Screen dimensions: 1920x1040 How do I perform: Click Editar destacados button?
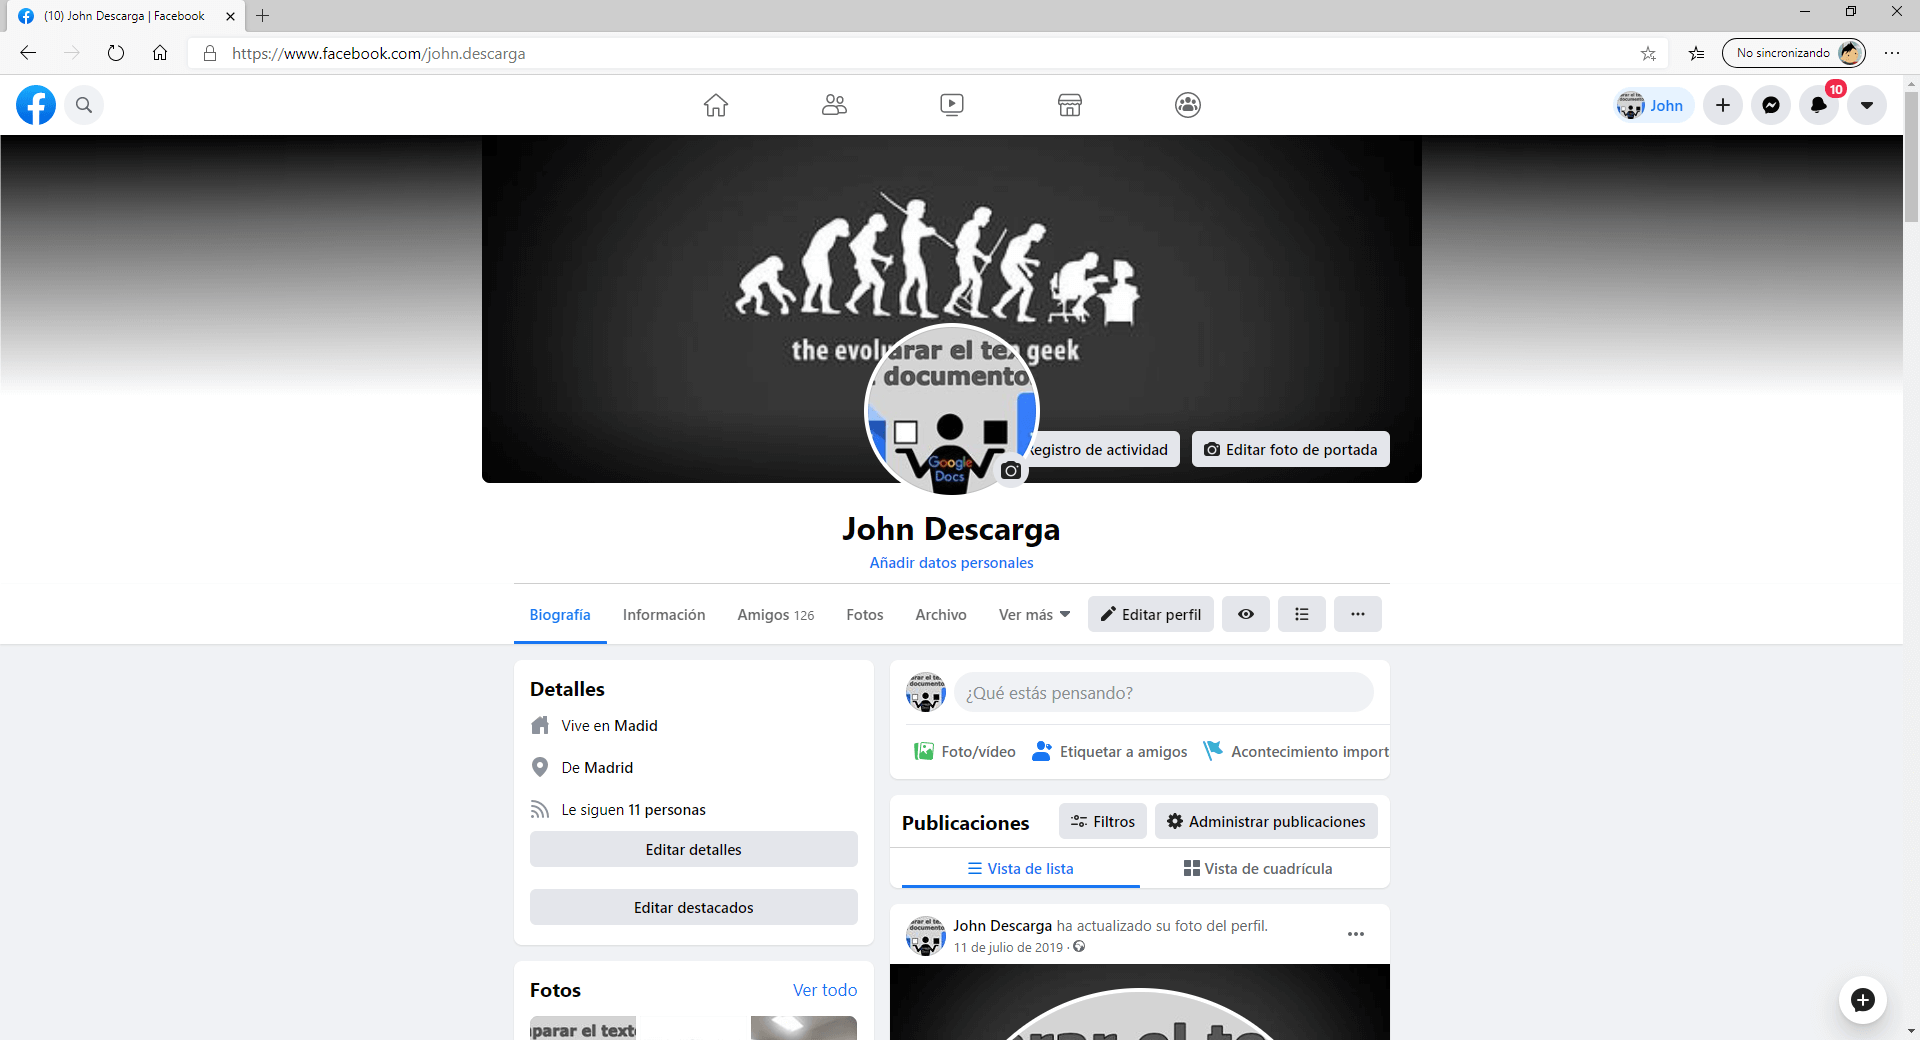(694, 907)
